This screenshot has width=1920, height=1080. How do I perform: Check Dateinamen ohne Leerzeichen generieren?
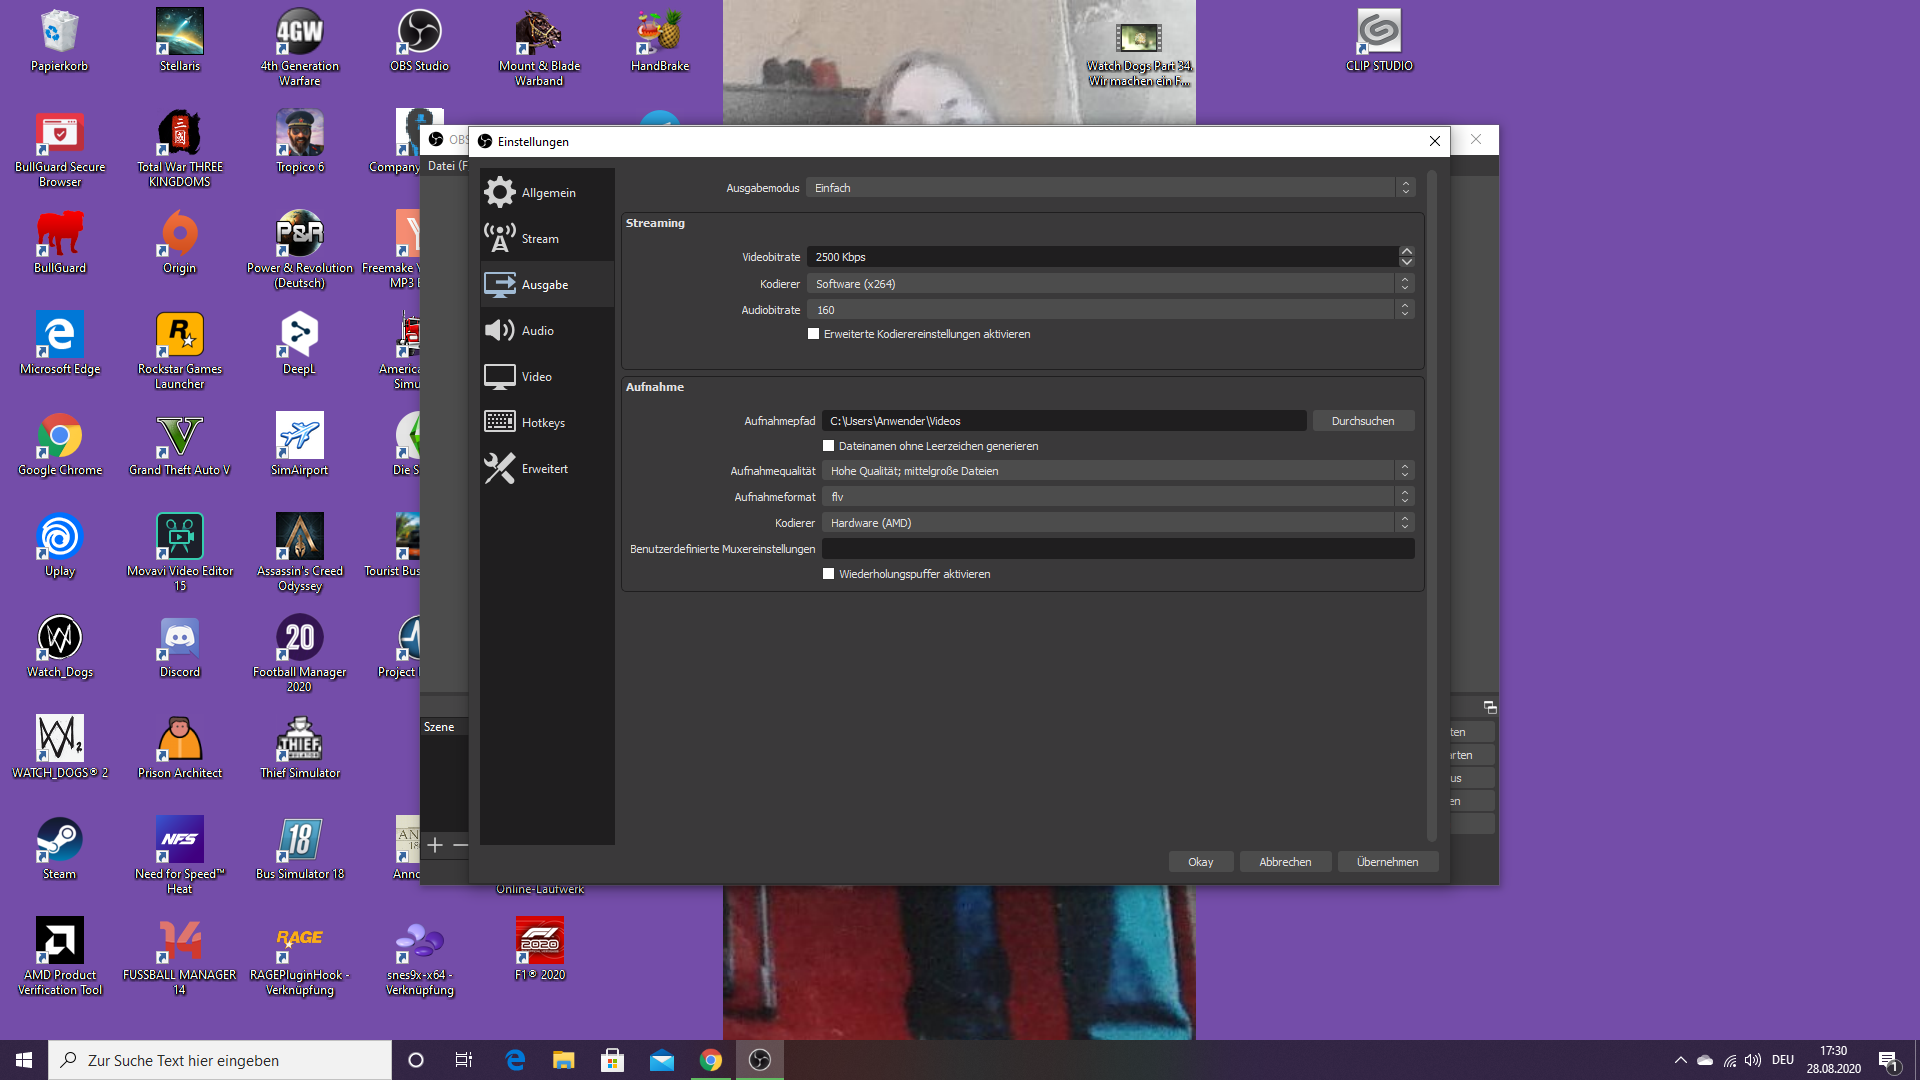[x=828, y=446]
